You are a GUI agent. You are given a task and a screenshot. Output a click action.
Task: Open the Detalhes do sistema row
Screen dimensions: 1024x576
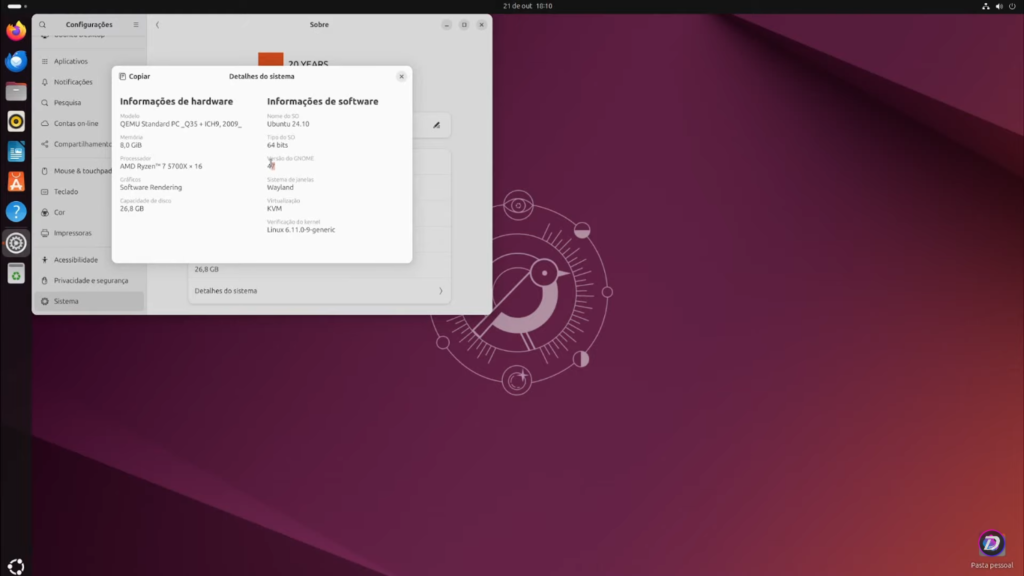coord(319,291)
